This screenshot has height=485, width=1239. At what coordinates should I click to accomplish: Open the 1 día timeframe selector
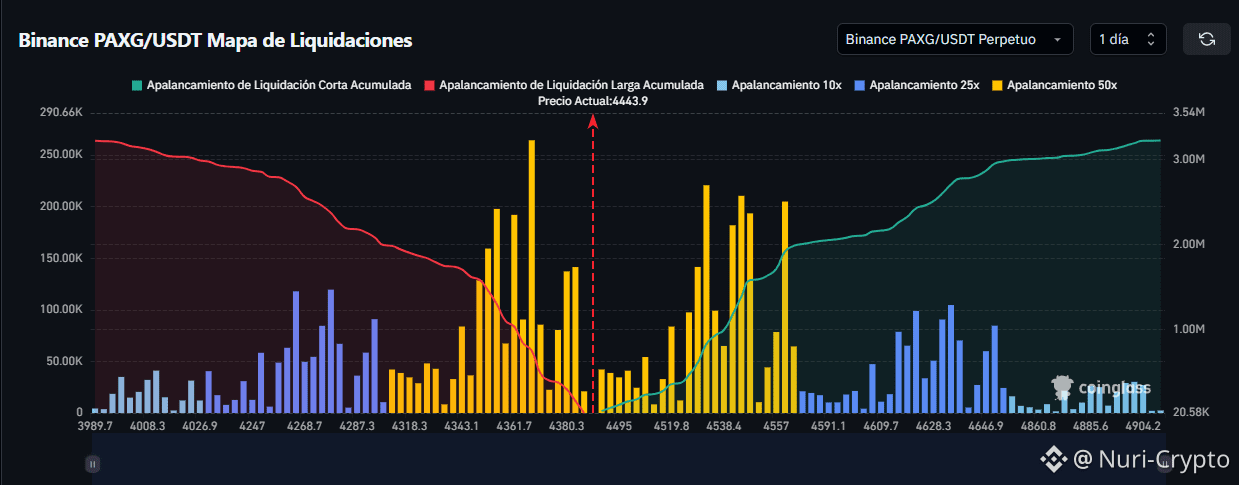click(1128, 39)
